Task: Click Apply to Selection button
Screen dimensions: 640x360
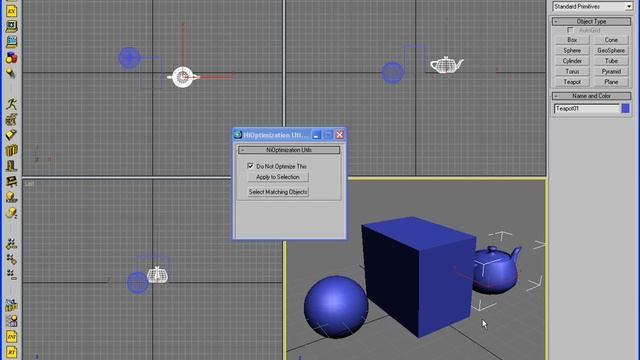Action: [x=278, y=177]
